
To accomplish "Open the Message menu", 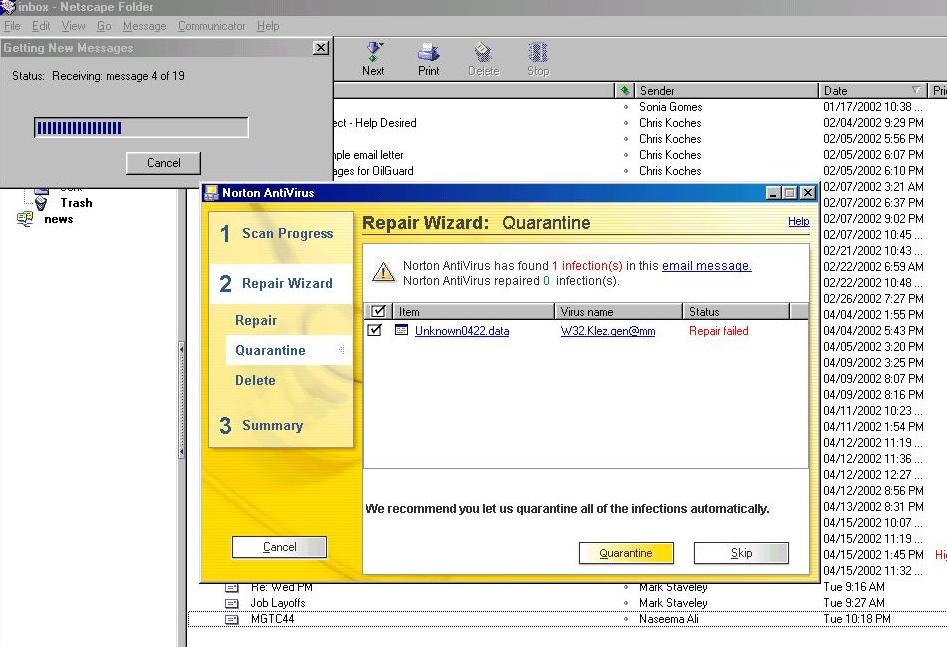I will click(144, 26).
